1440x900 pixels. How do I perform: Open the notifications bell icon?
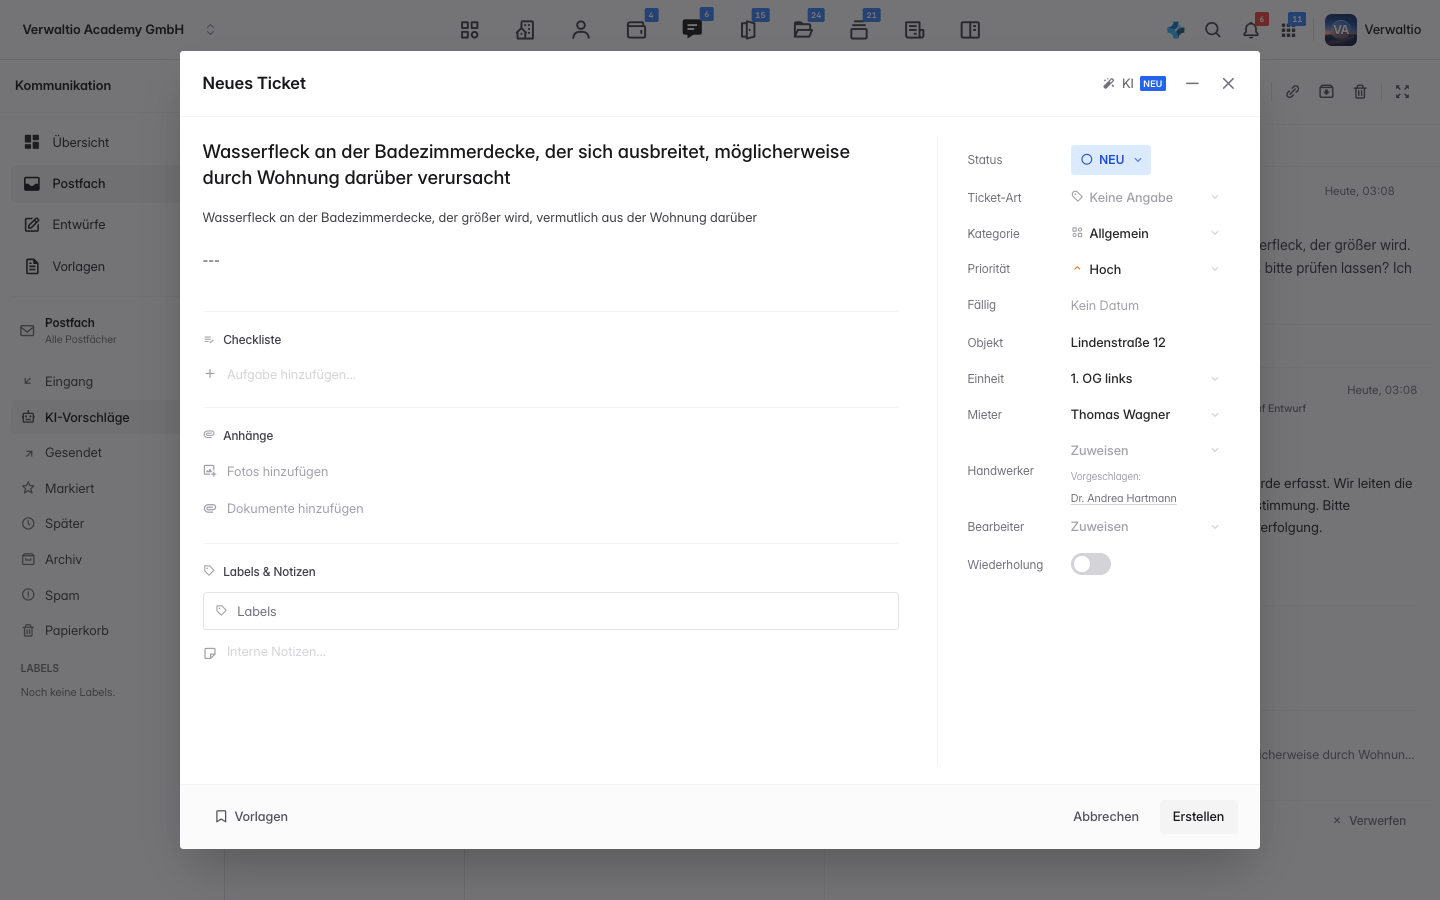(1251, 30)
